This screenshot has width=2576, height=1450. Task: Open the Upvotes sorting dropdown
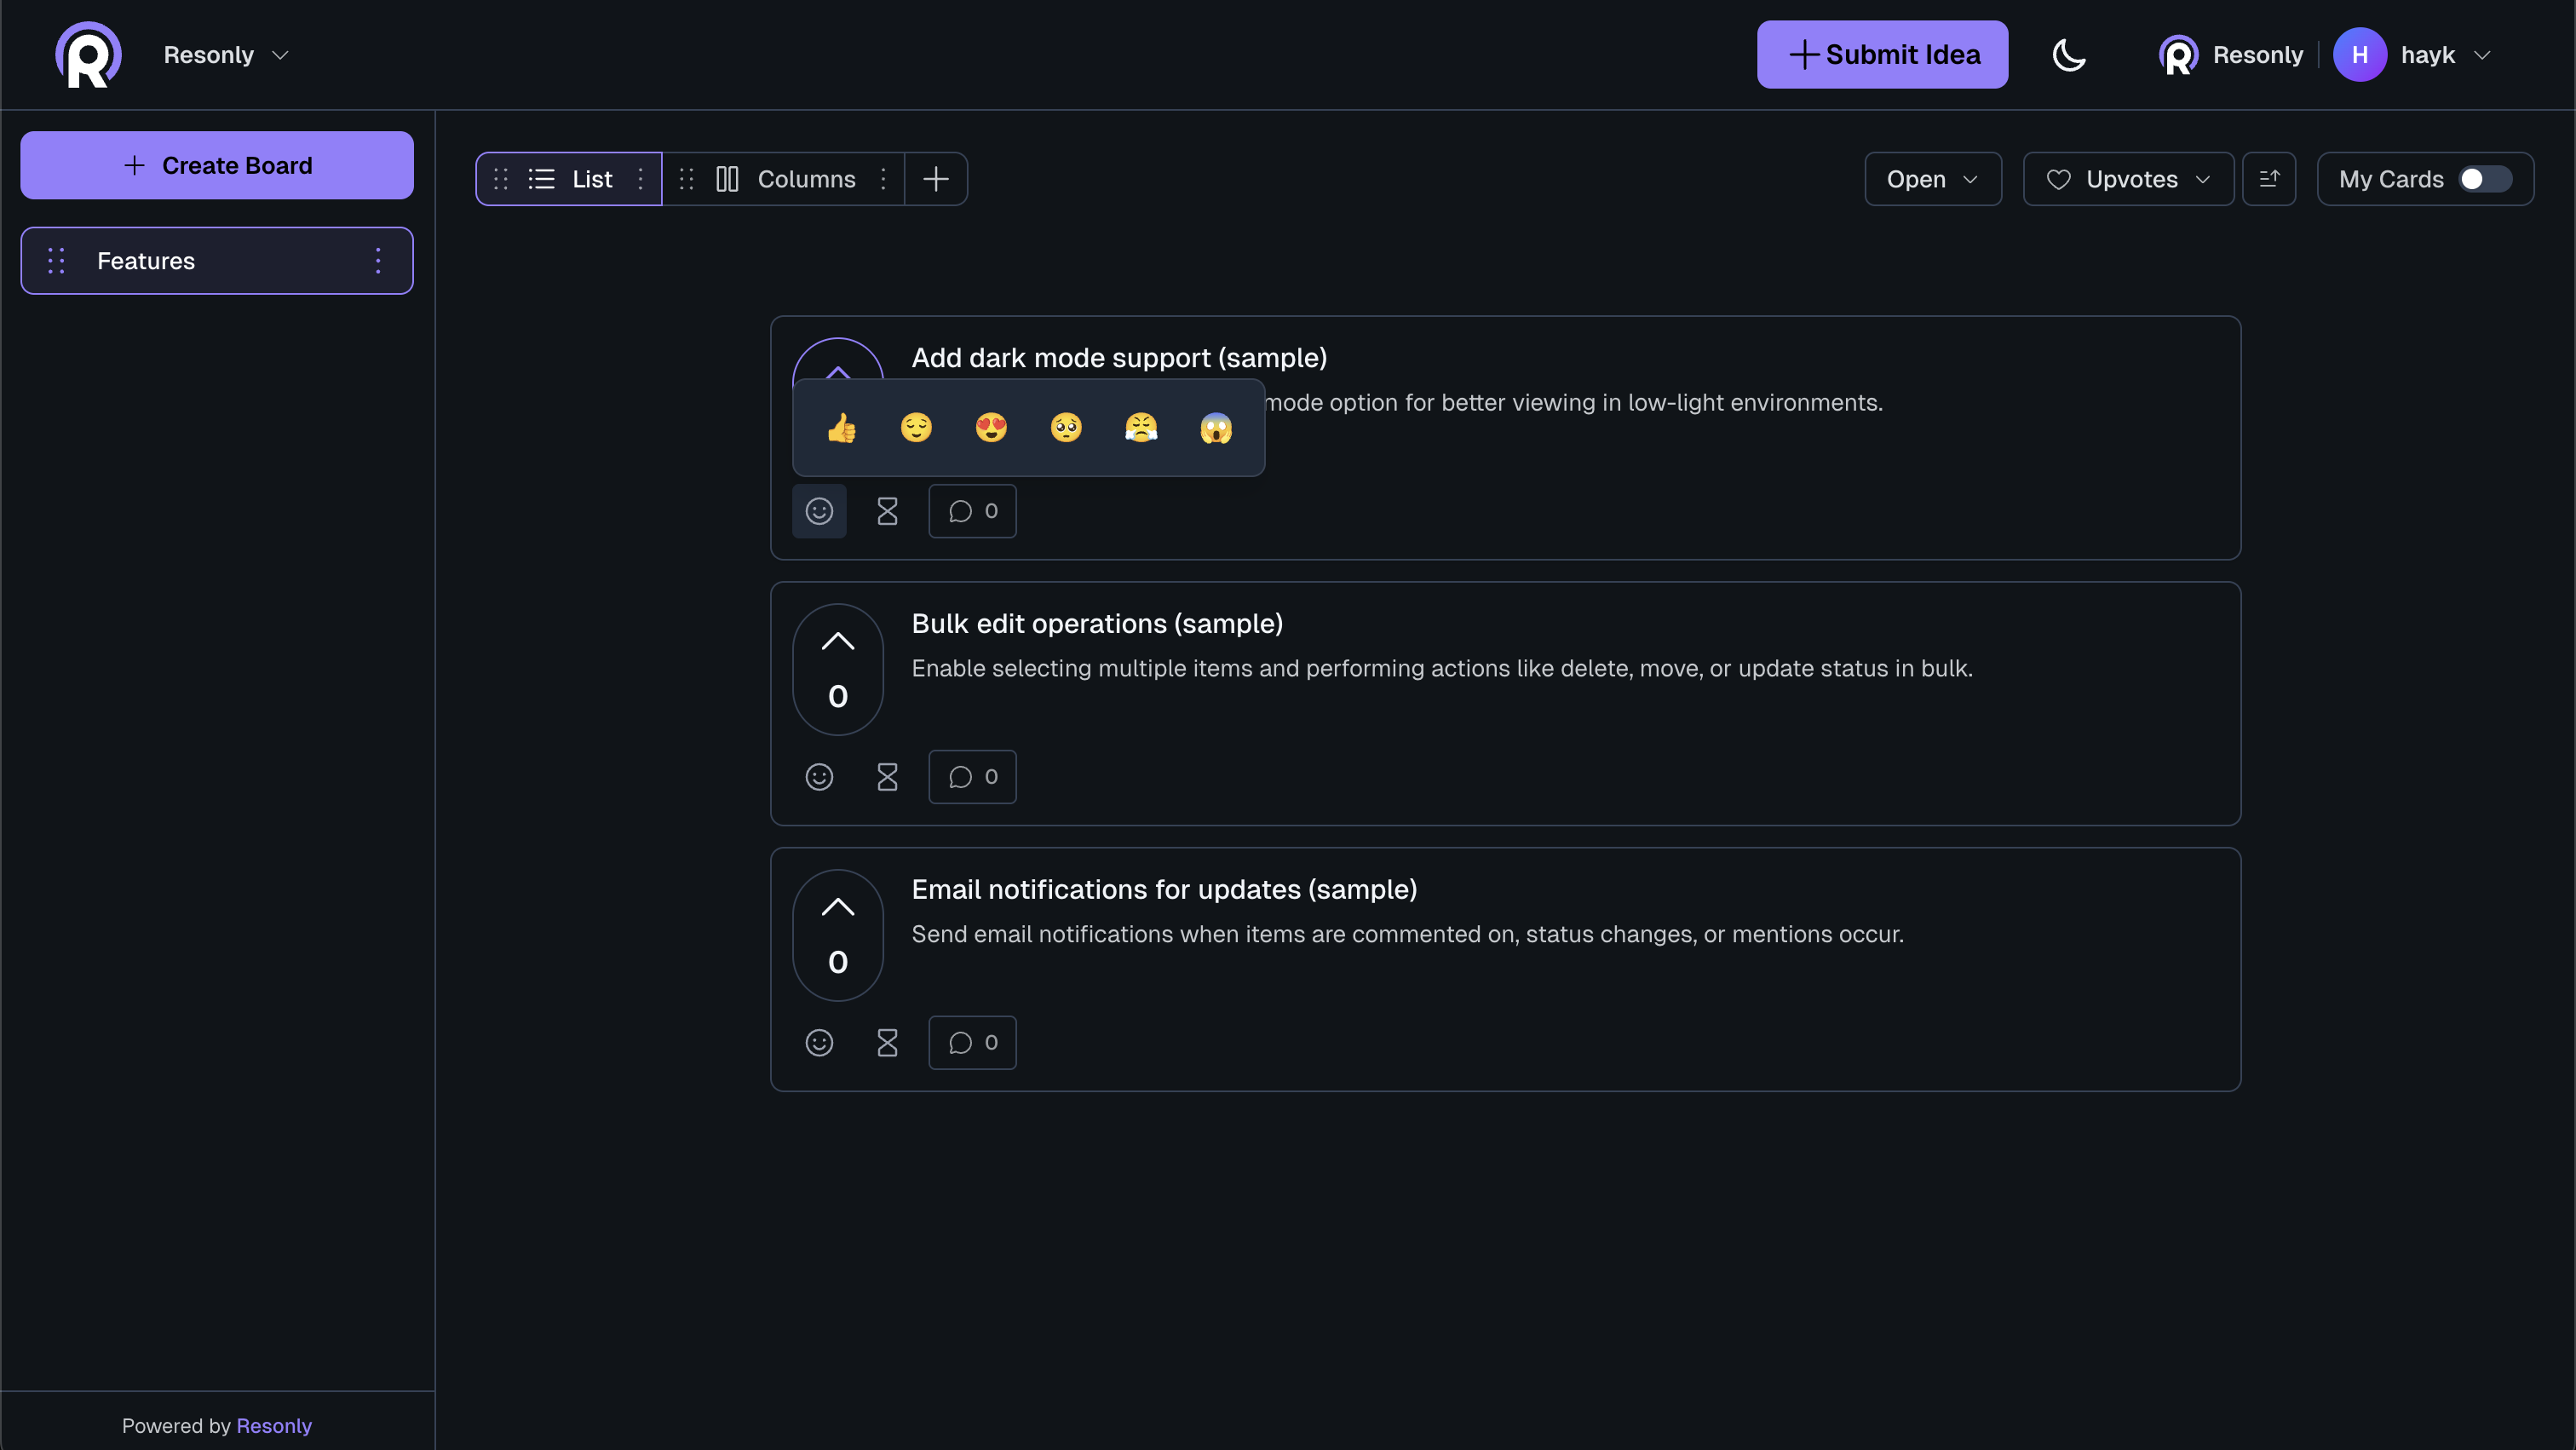pos(2127,178)
